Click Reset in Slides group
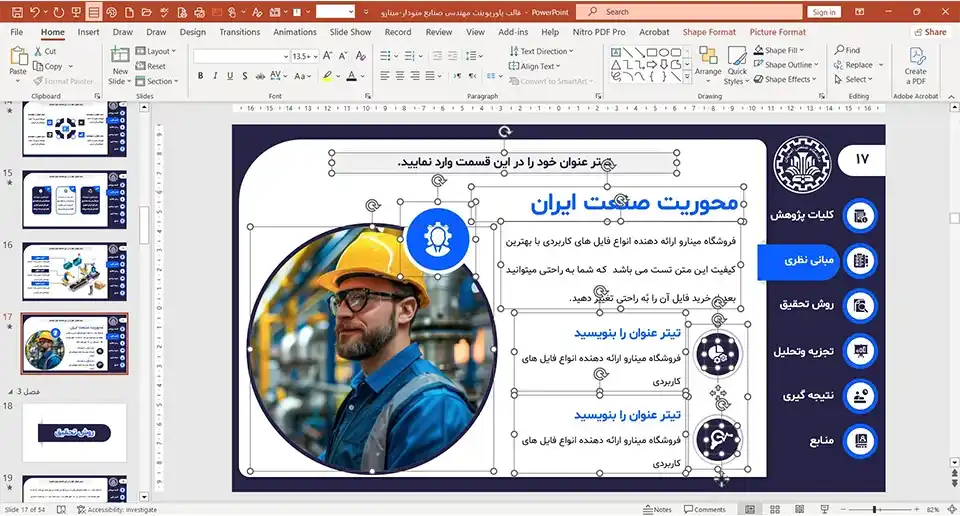The image size is (960, 516). 151,66
